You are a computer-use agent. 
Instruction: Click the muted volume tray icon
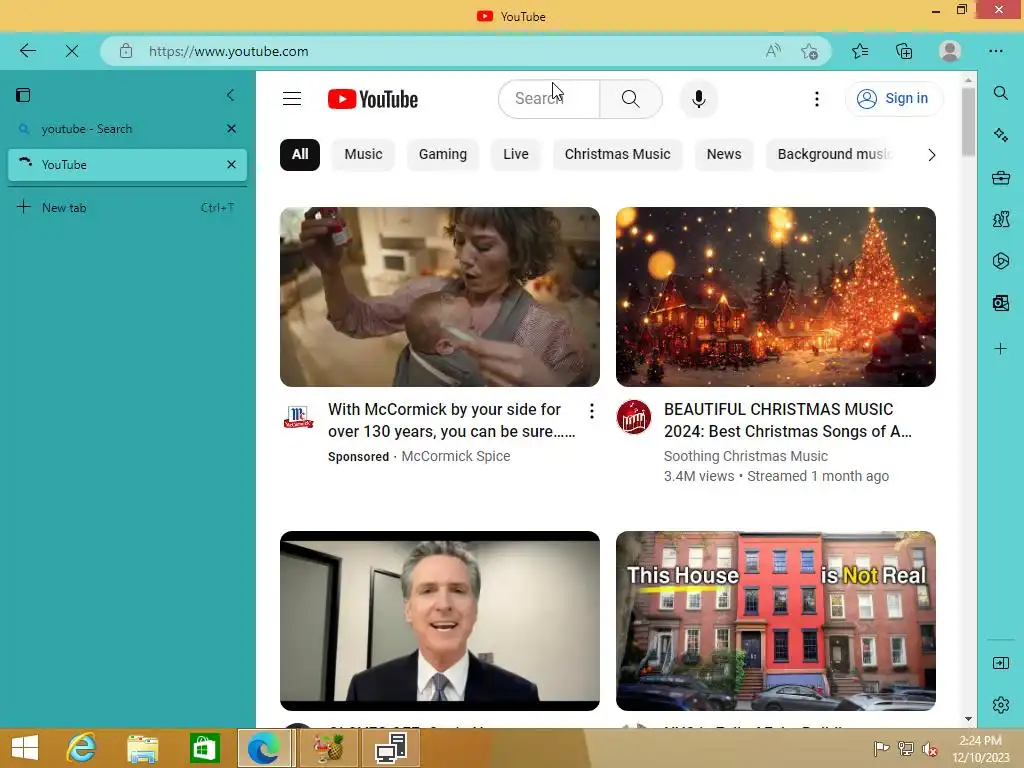[x=930, y=749]
